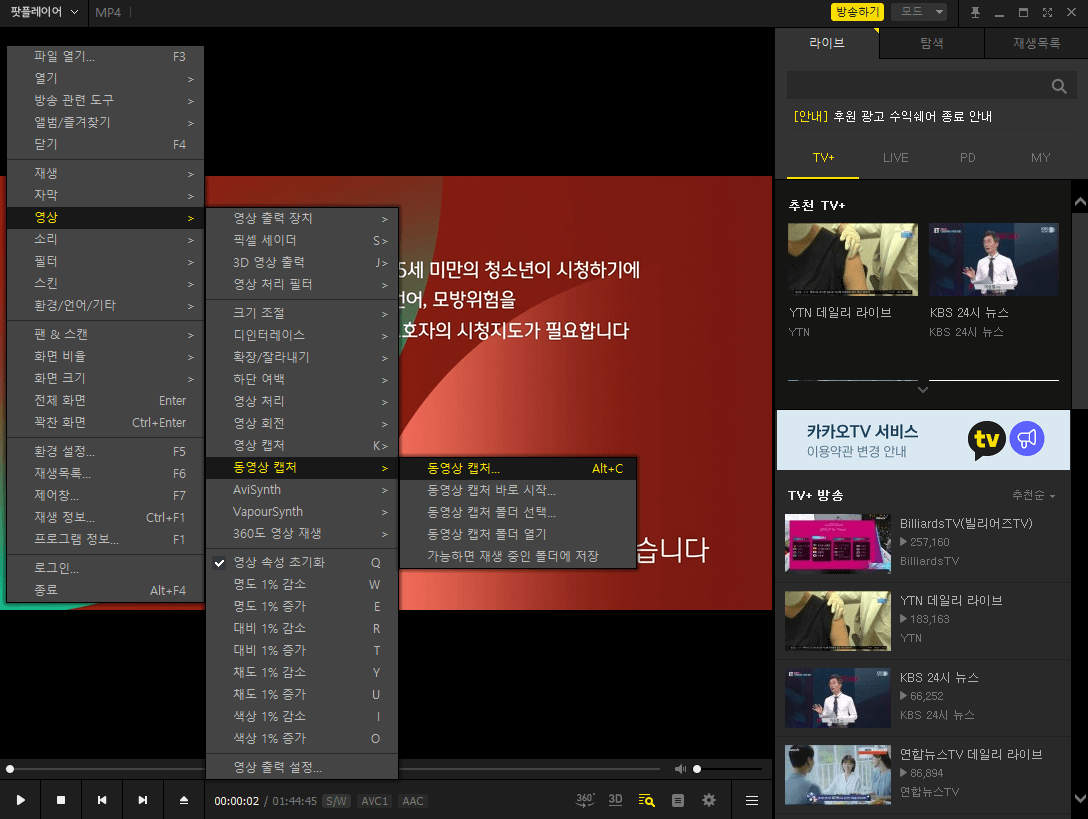Expand the recommended TV+ chevron
The height and width of the screenshot is (819, 1088).
click(x=923, y=390)
